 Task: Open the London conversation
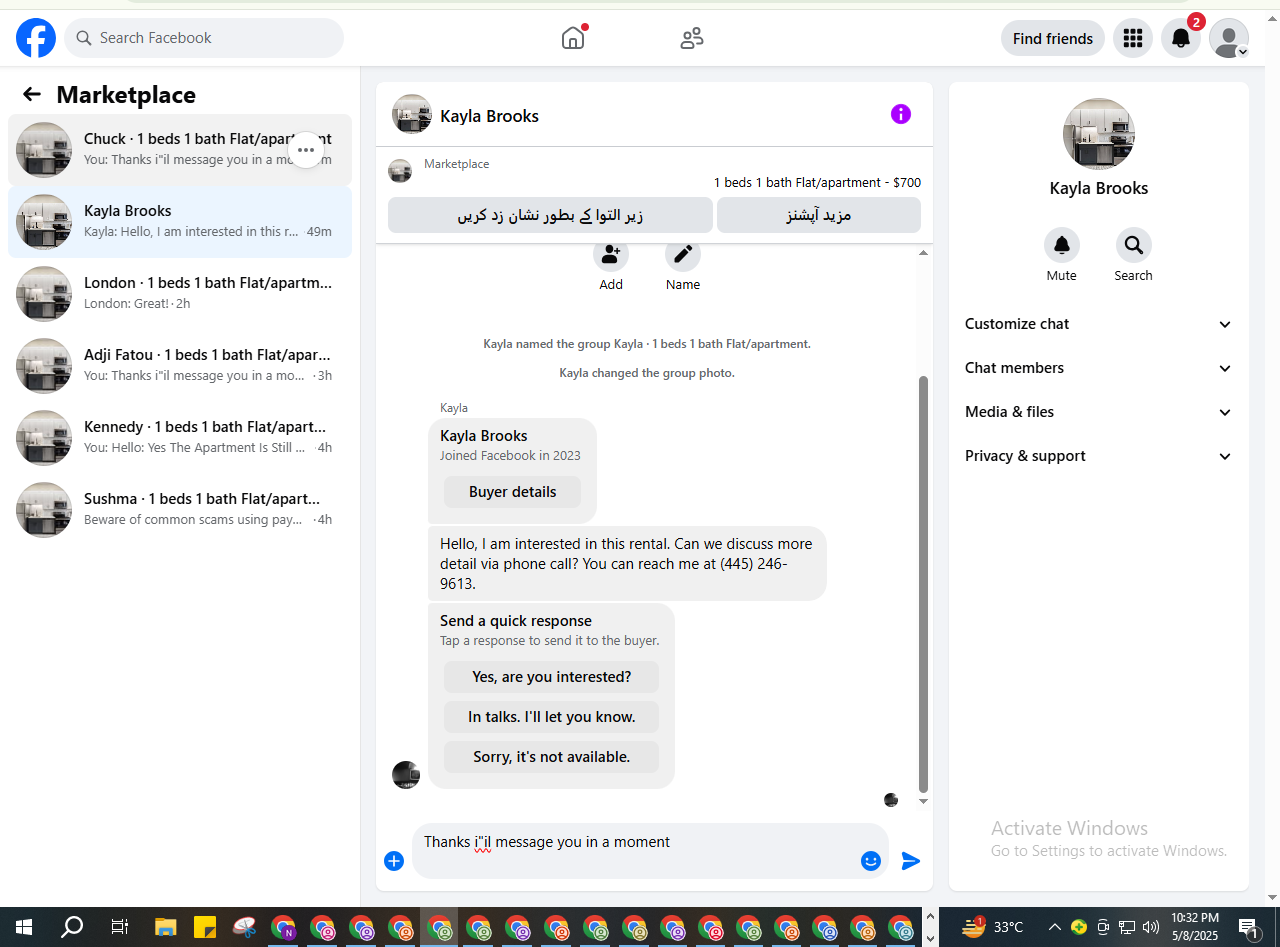pyautogui.click(x=180, y=294)
